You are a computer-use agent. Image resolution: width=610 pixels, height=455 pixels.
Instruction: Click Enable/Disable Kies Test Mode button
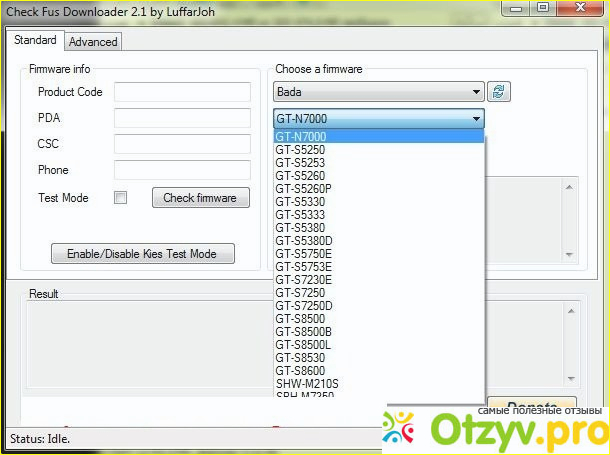coord(142,254)
